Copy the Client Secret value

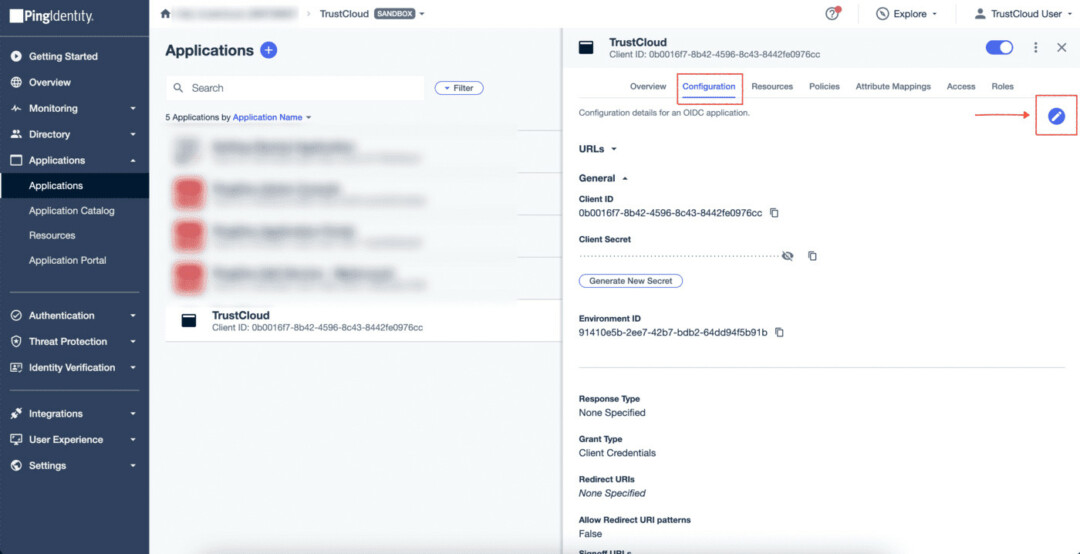(812, 256)
